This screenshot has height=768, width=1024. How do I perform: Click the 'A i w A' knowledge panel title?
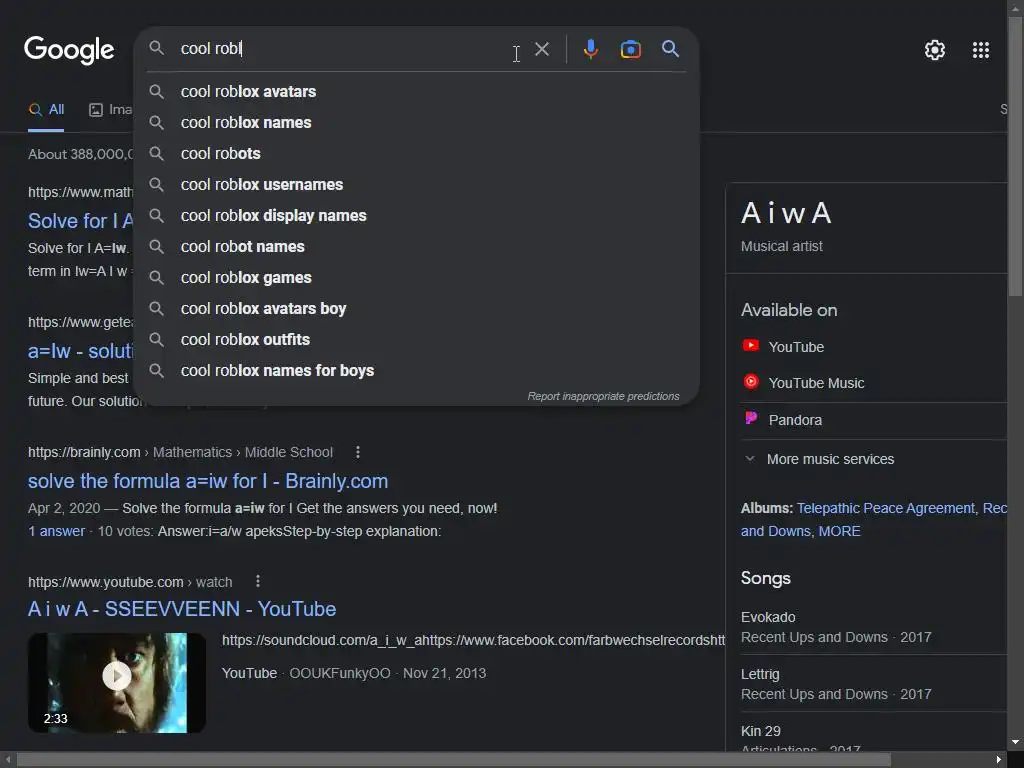pyautogui.click(x=786, y=213)
